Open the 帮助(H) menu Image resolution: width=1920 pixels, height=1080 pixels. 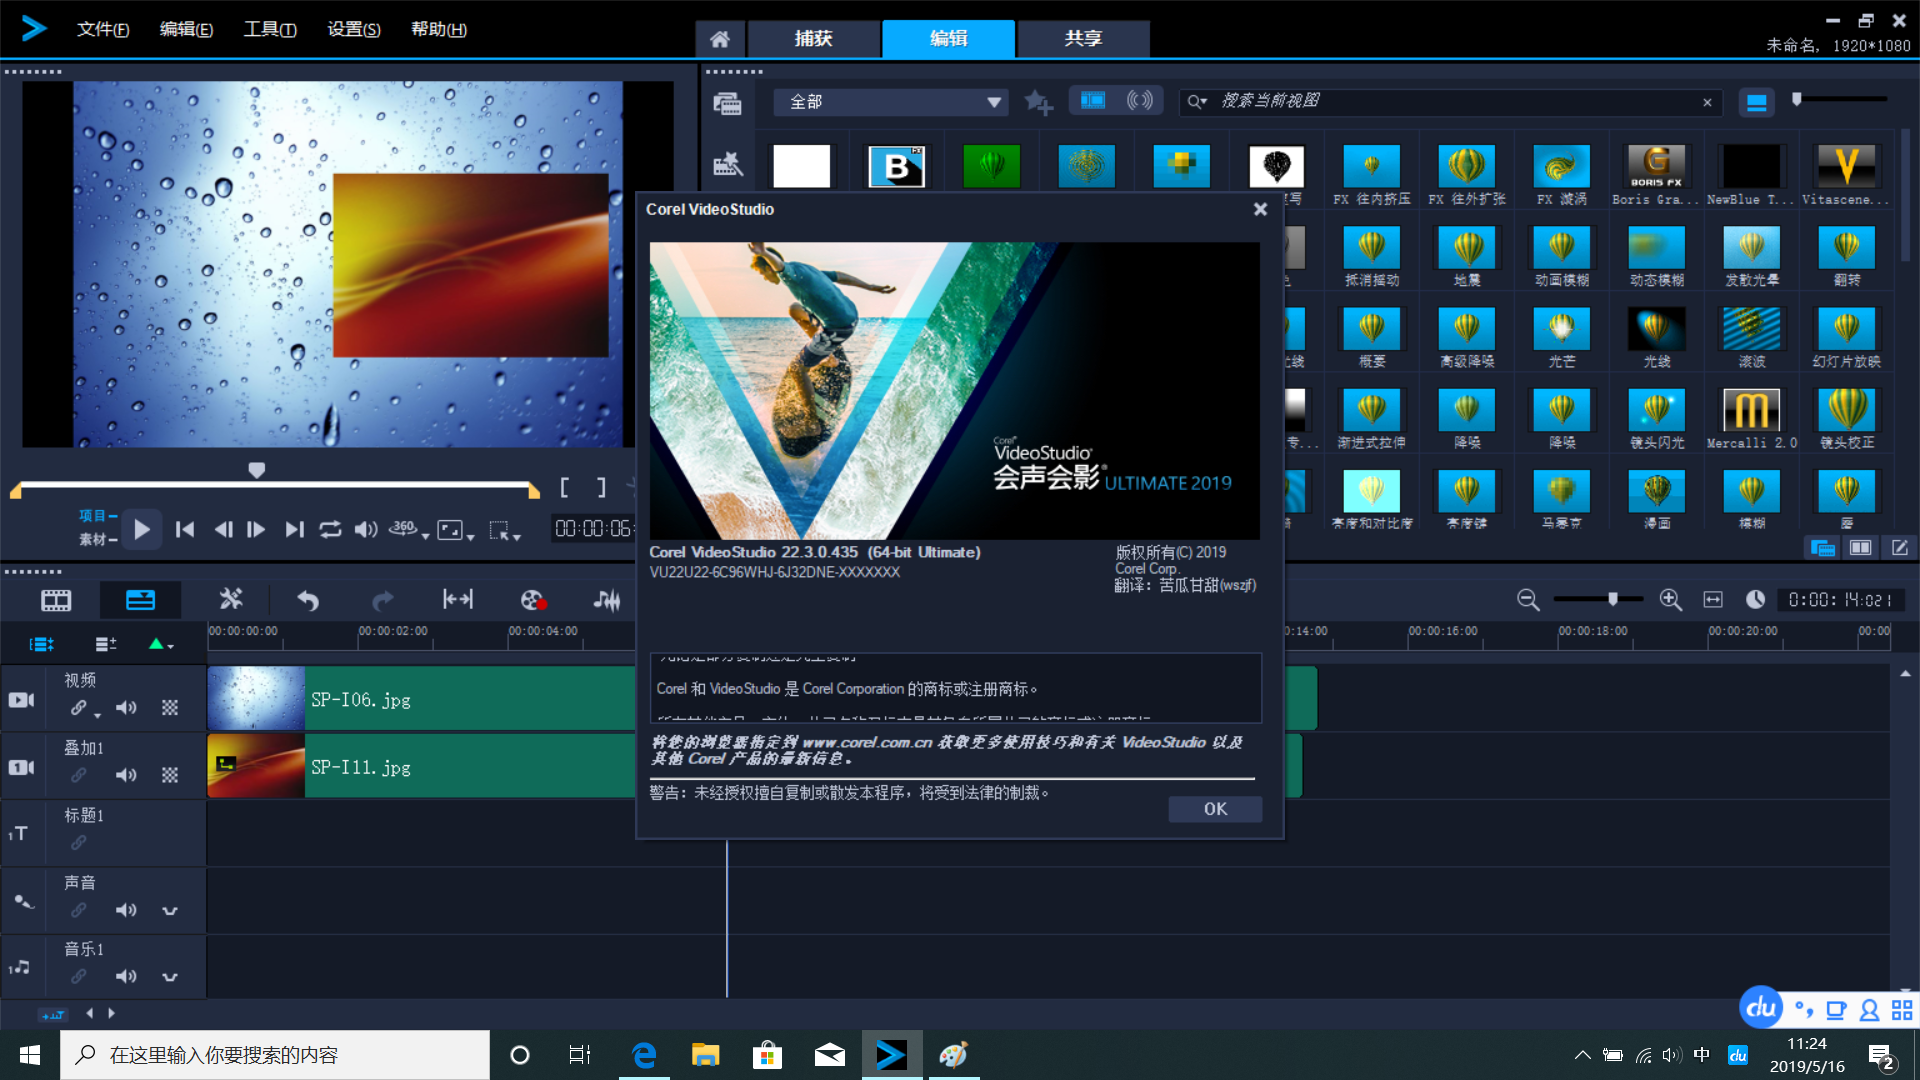coord(439,29)
